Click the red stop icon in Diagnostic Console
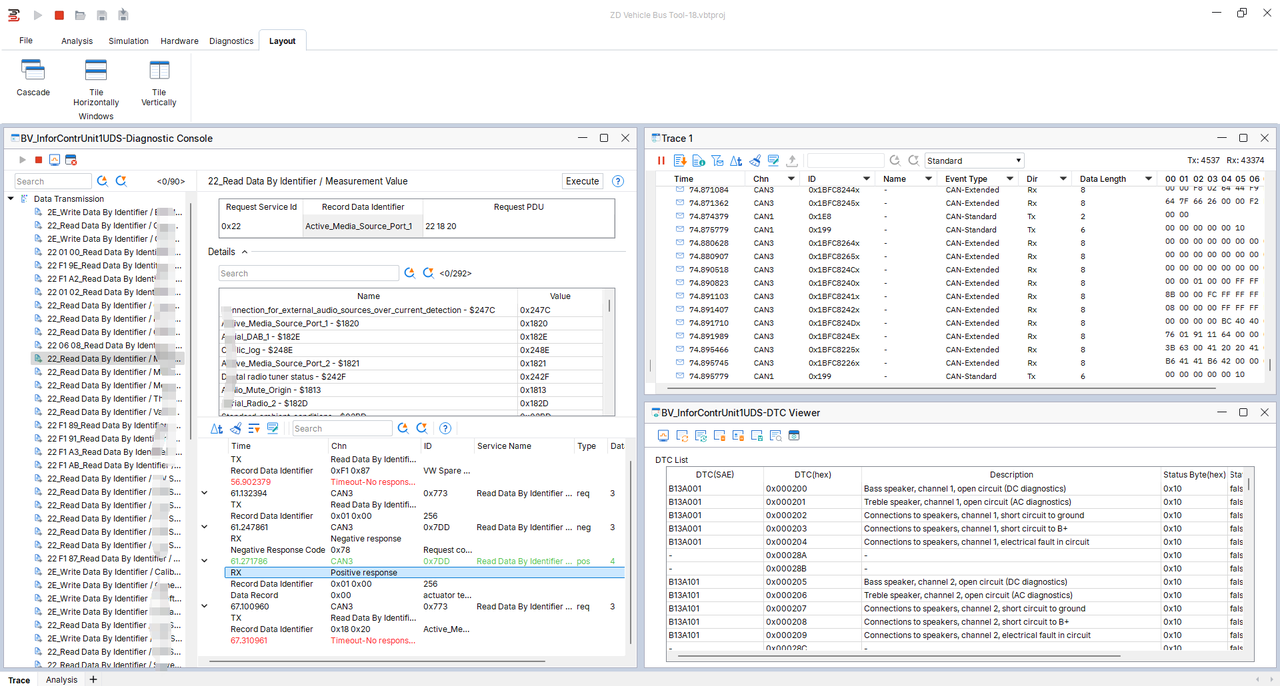The height and width of the screenshot is (686, 1280). coord(39,160)
